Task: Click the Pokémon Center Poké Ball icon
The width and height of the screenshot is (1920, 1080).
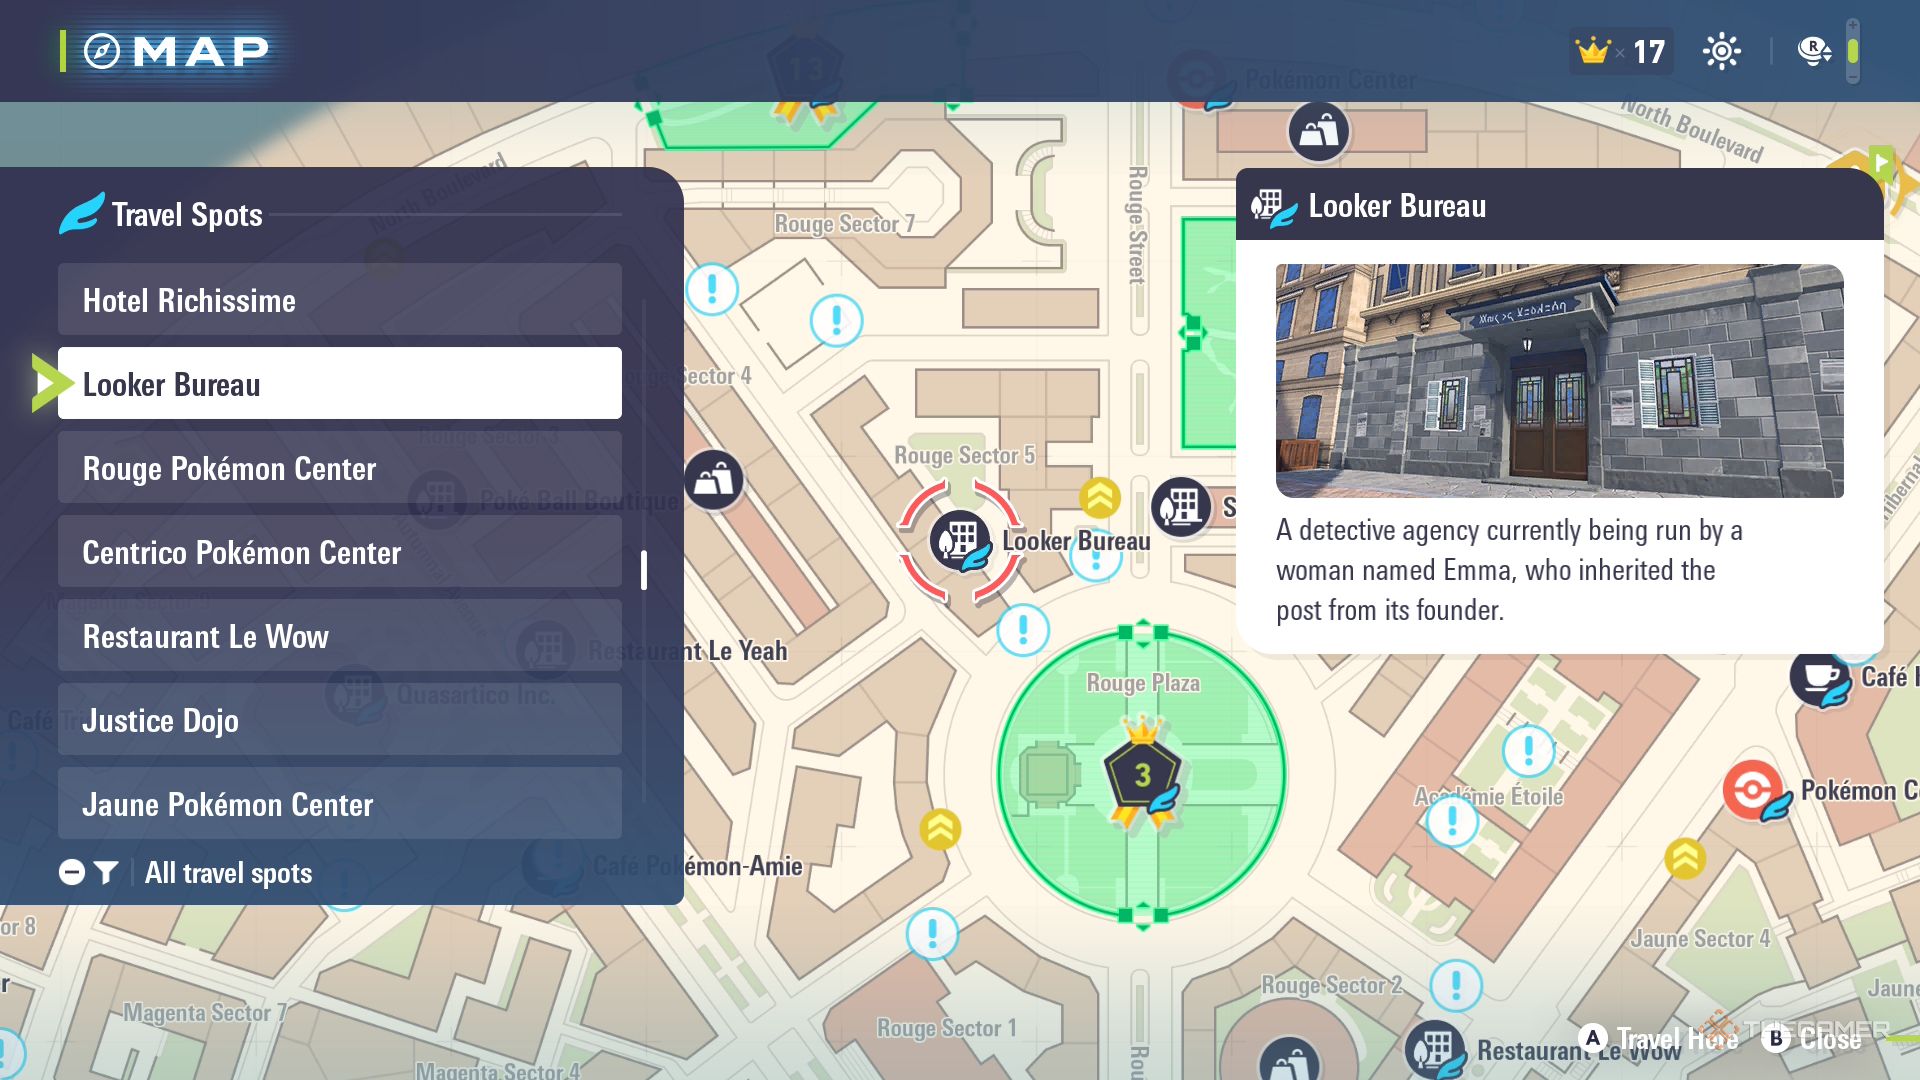Action: 1752,790
